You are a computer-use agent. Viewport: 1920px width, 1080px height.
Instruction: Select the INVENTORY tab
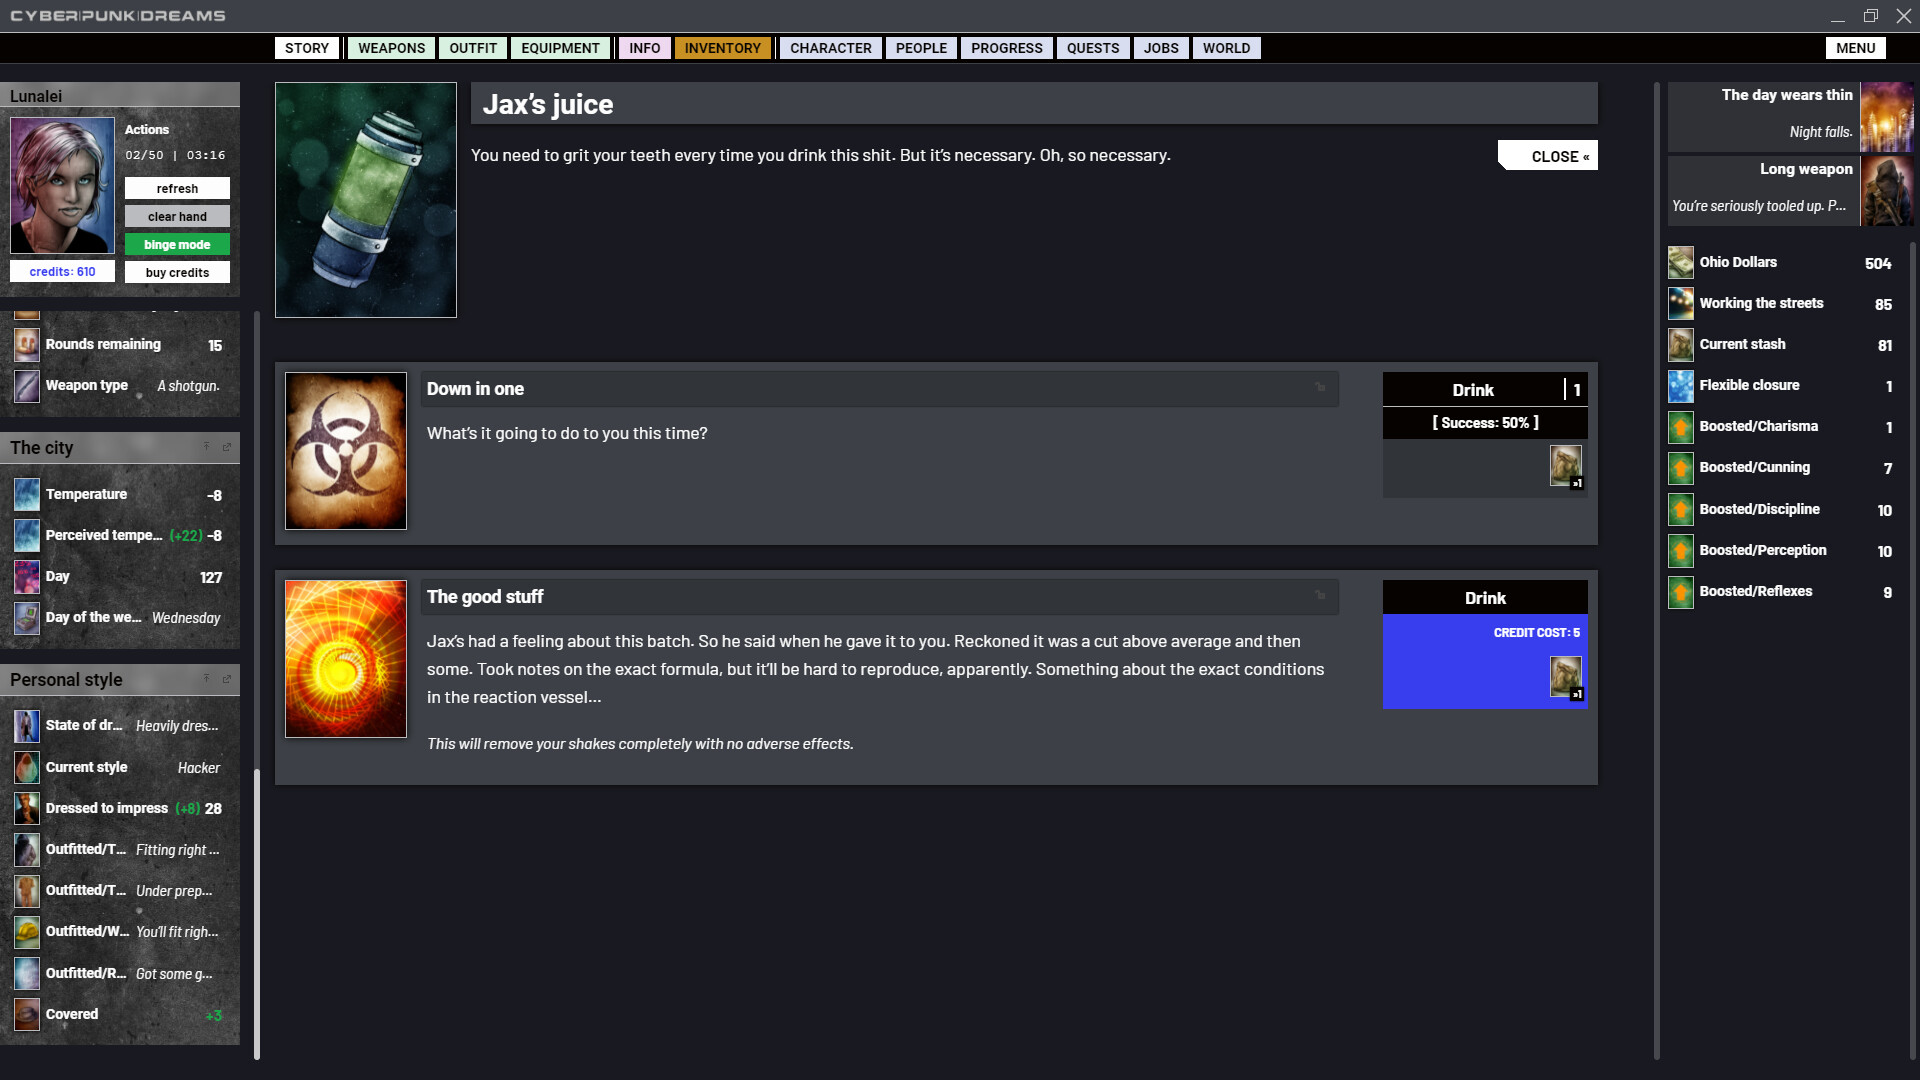pyautogui.click(x=721, y=47)
